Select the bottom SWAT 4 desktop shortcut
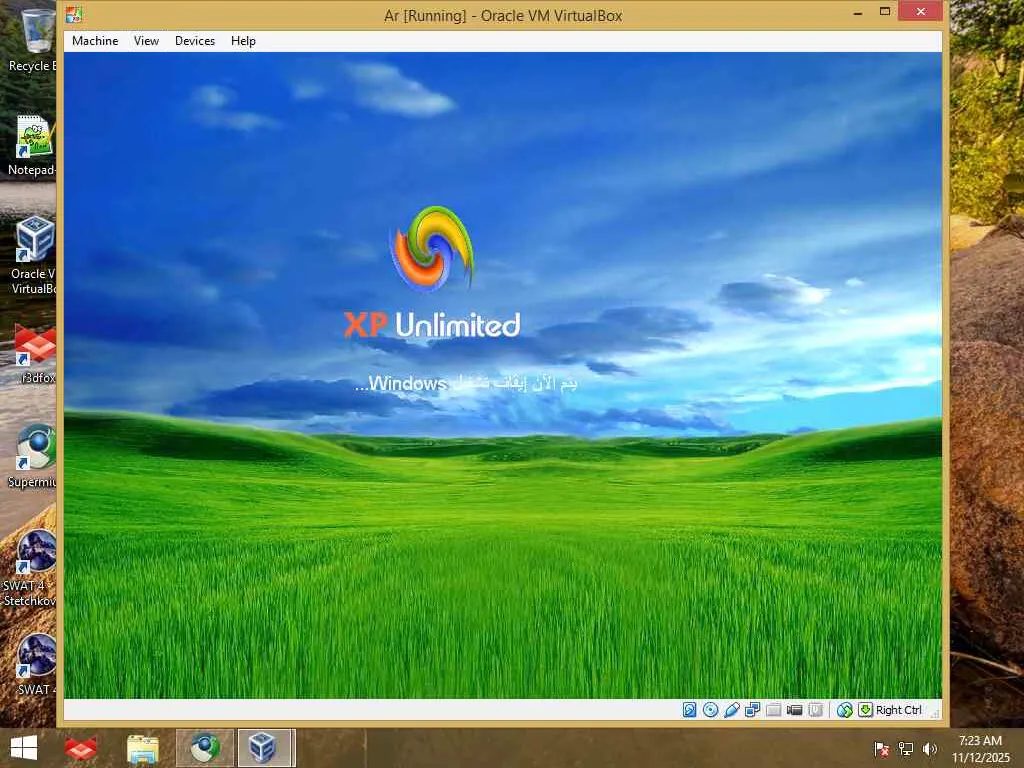 [x=36, y=664]
